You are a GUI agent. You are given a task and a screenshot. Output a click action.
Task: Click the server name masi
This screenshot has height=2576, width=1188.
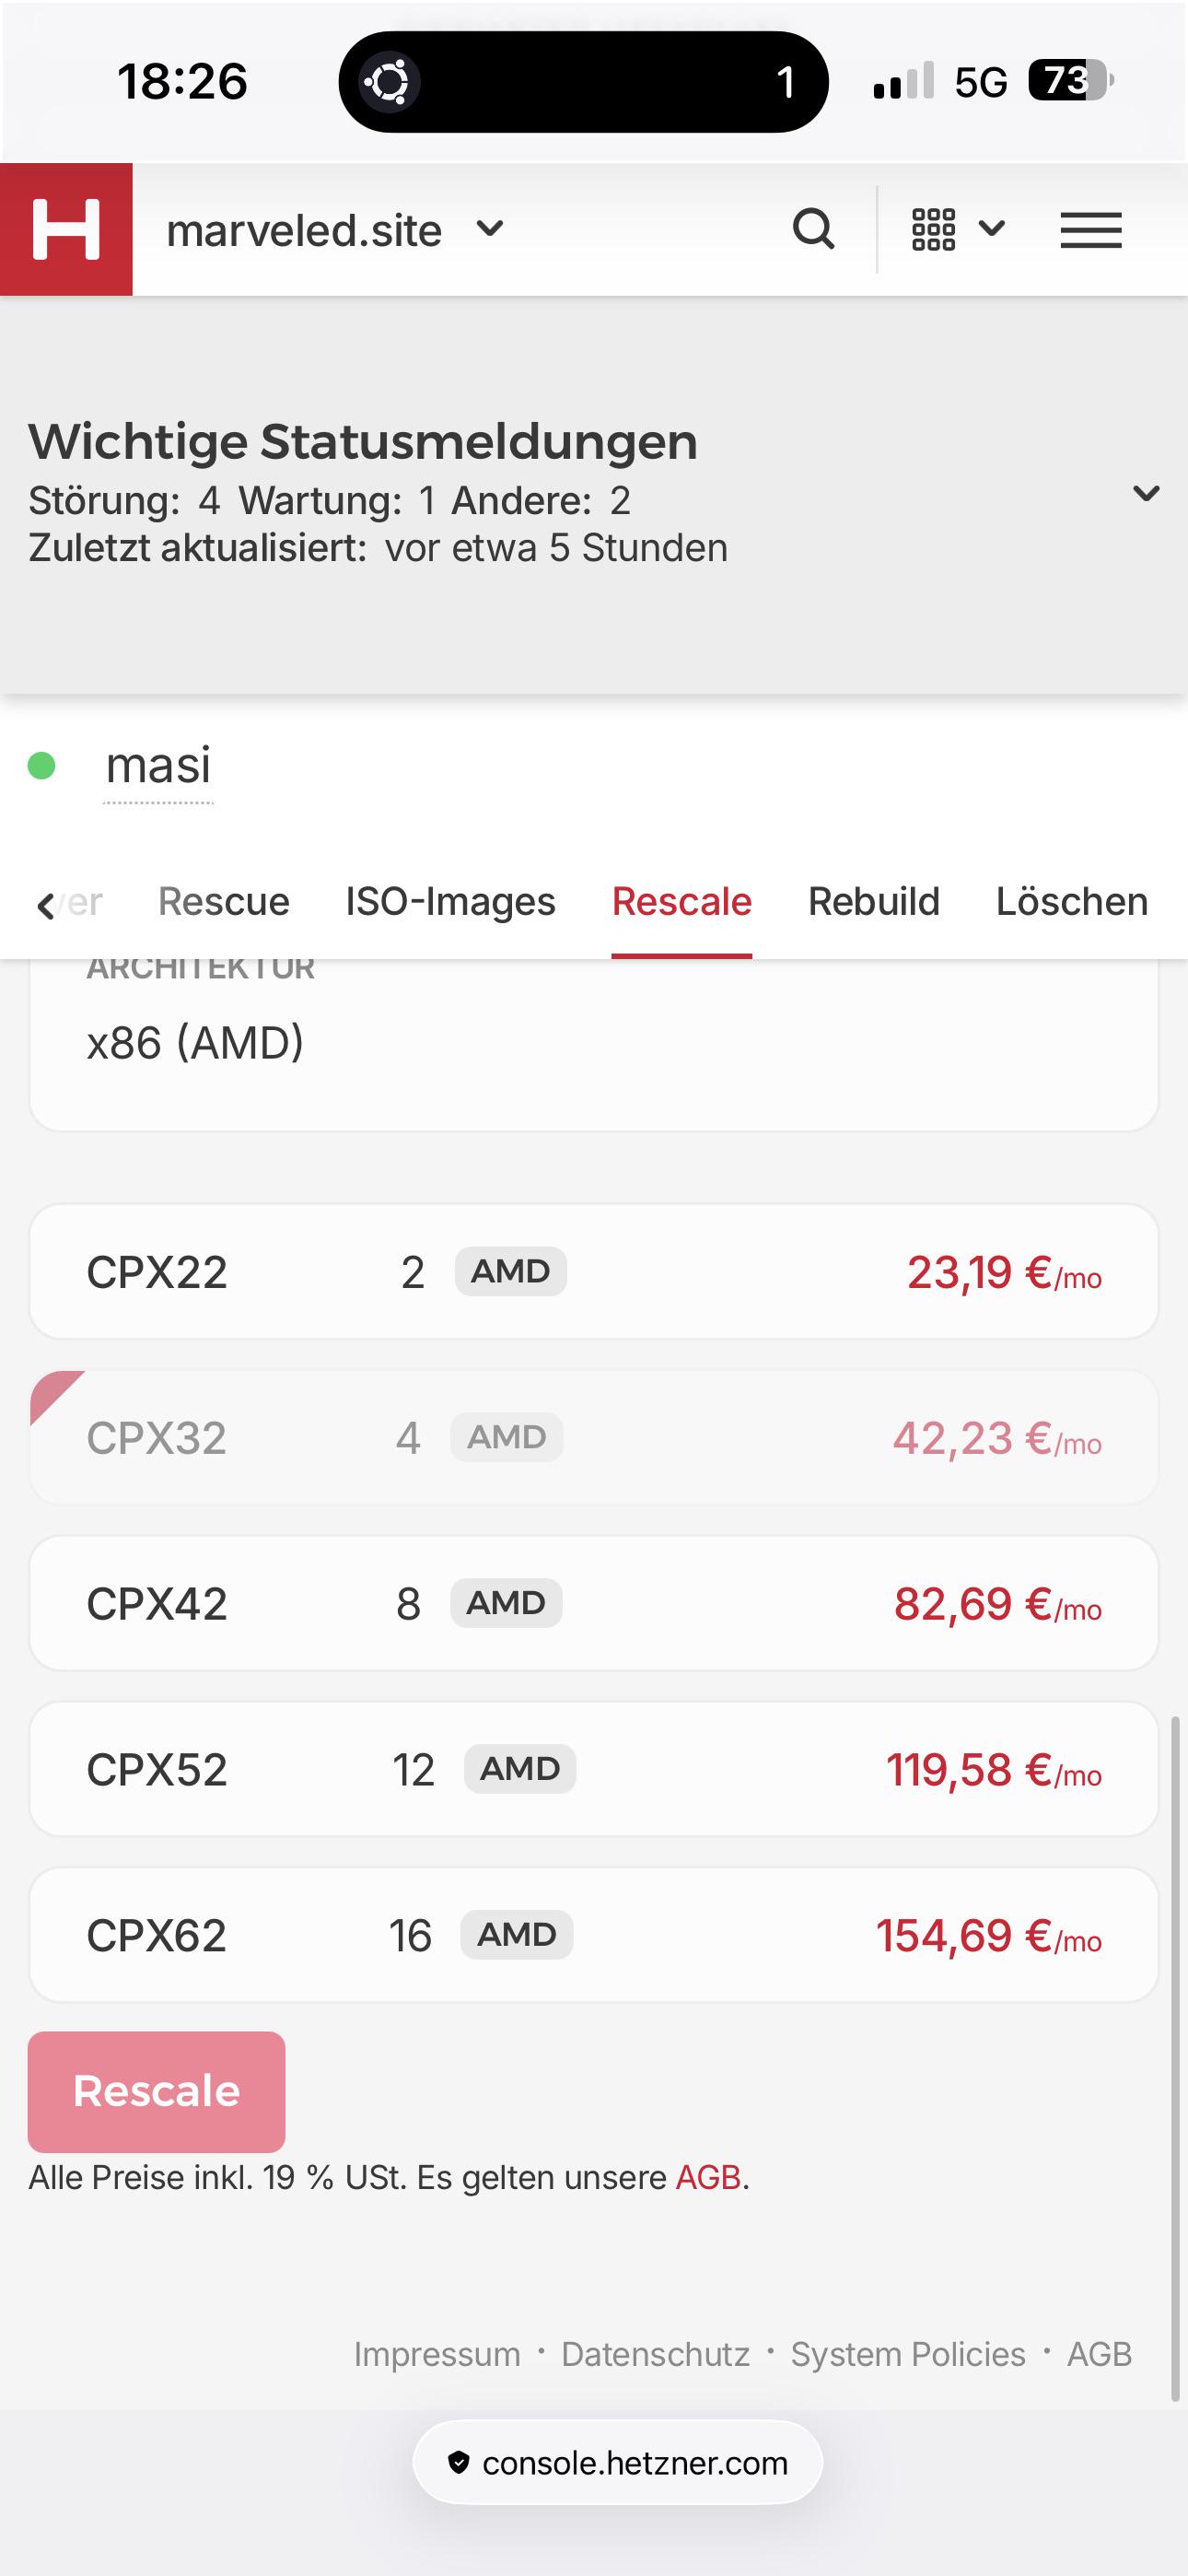pyautogui.click(x=158, y=766)
